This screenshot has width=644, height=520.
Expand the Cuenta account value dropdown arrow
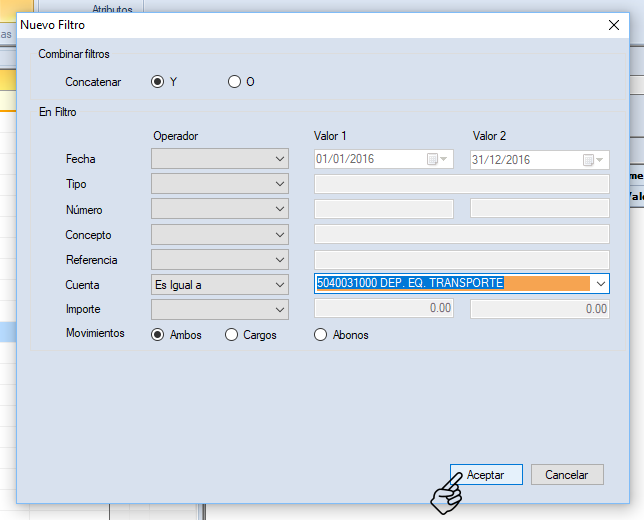pyautogui.click(x=599, y=284)
